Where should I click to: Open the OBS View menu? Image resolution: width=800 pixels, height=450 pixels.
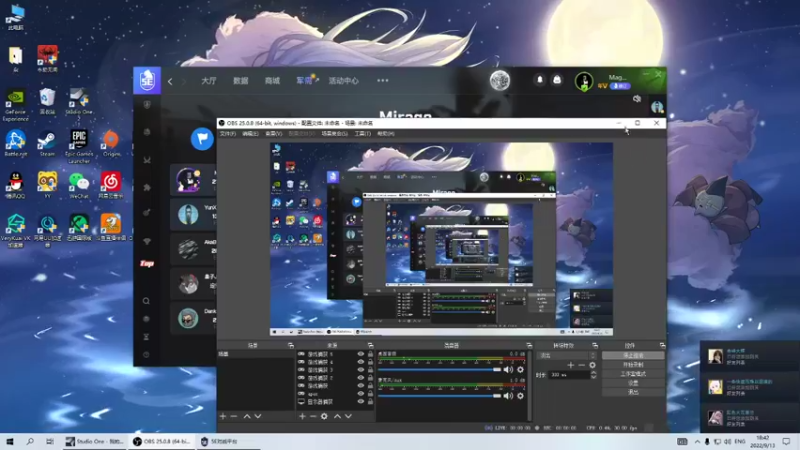click(x=273, y=134)
